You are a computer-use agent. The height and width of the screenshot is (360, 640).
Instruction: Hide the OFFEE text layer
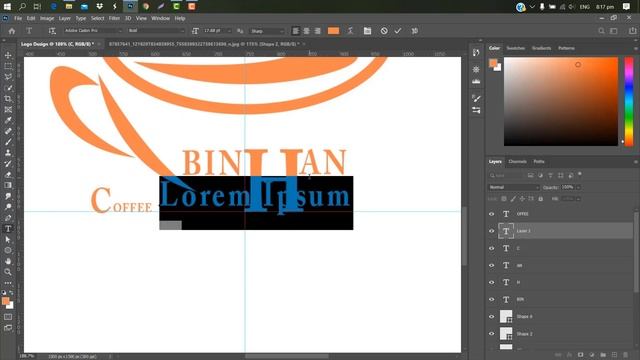(492, 214)
